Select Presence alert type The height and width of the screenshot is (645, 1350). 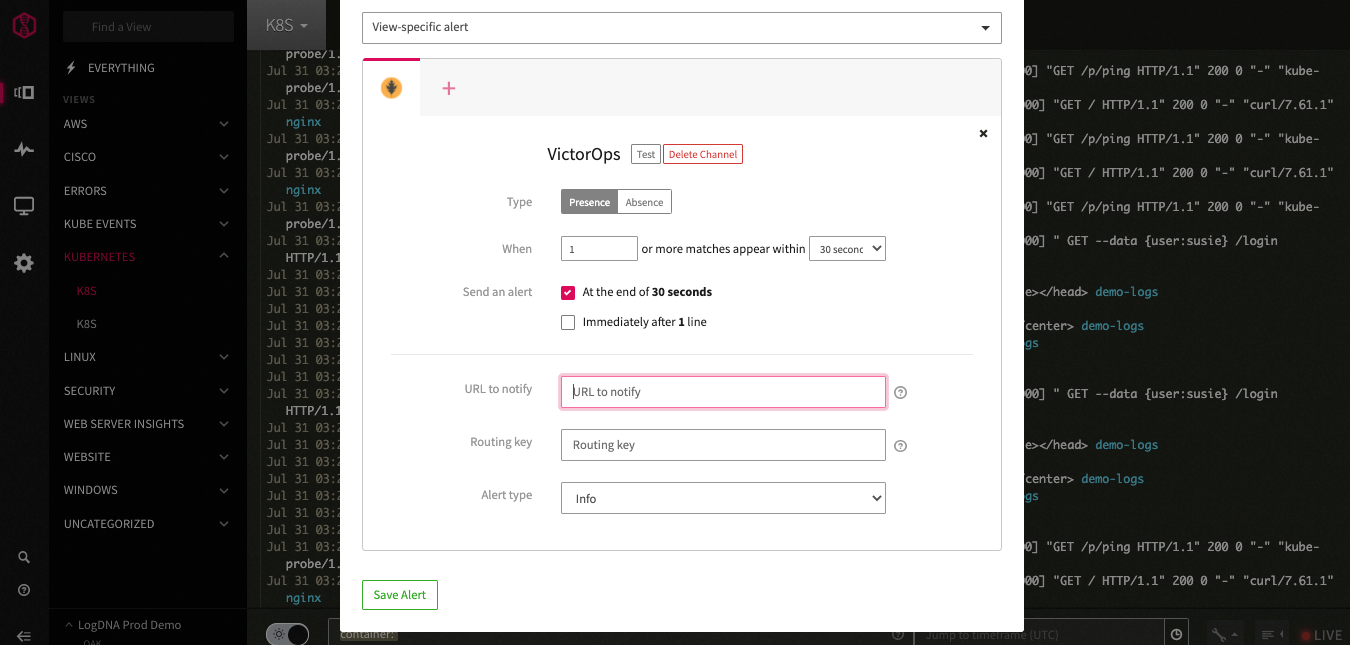(589, 202)
